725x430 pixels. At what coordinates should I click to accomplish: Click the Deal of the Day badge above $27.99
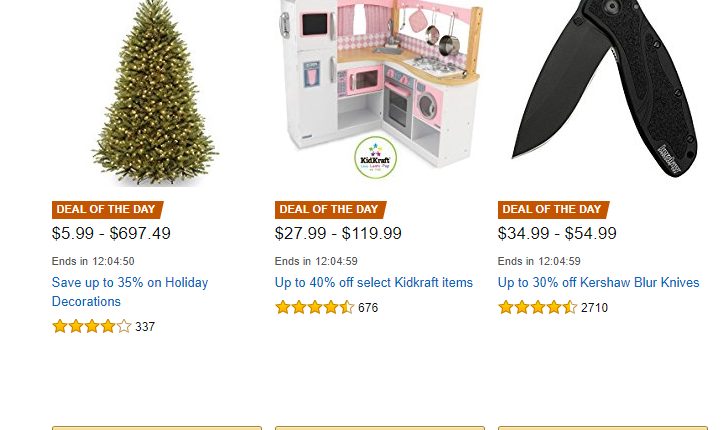pos(330,209)
